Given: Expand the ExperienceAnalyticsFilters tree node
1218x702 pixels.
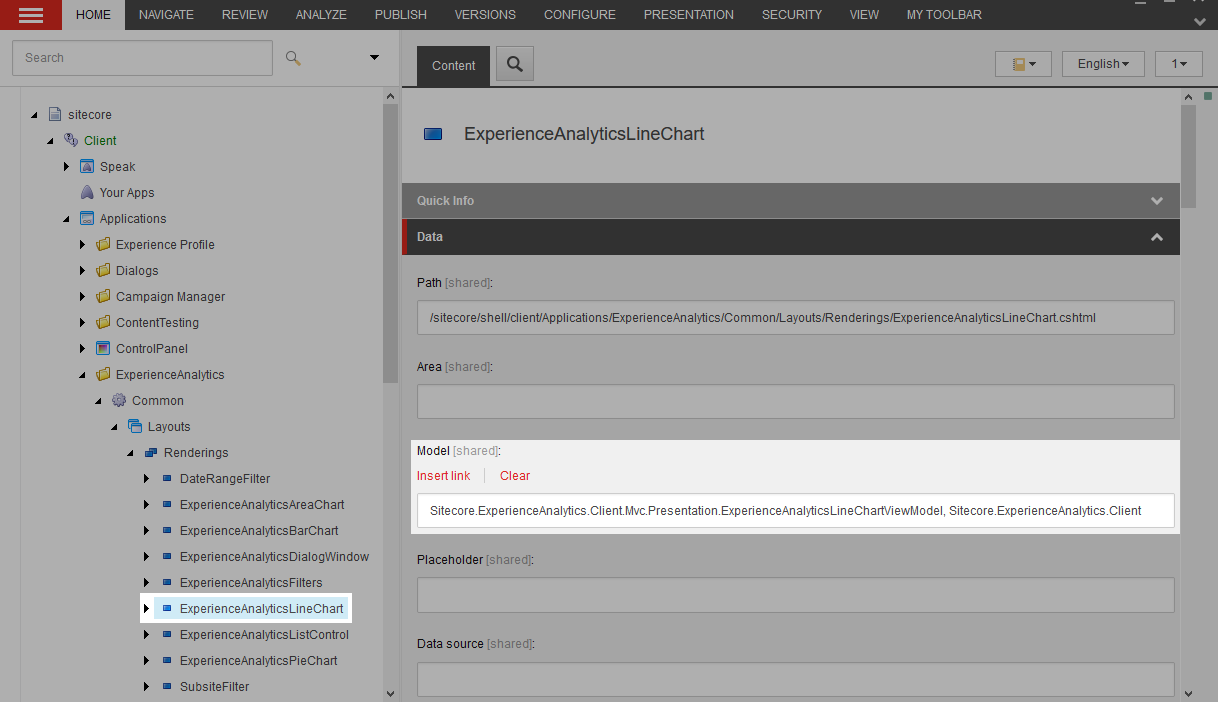Looking at the screenshot, I should point(146,582).
